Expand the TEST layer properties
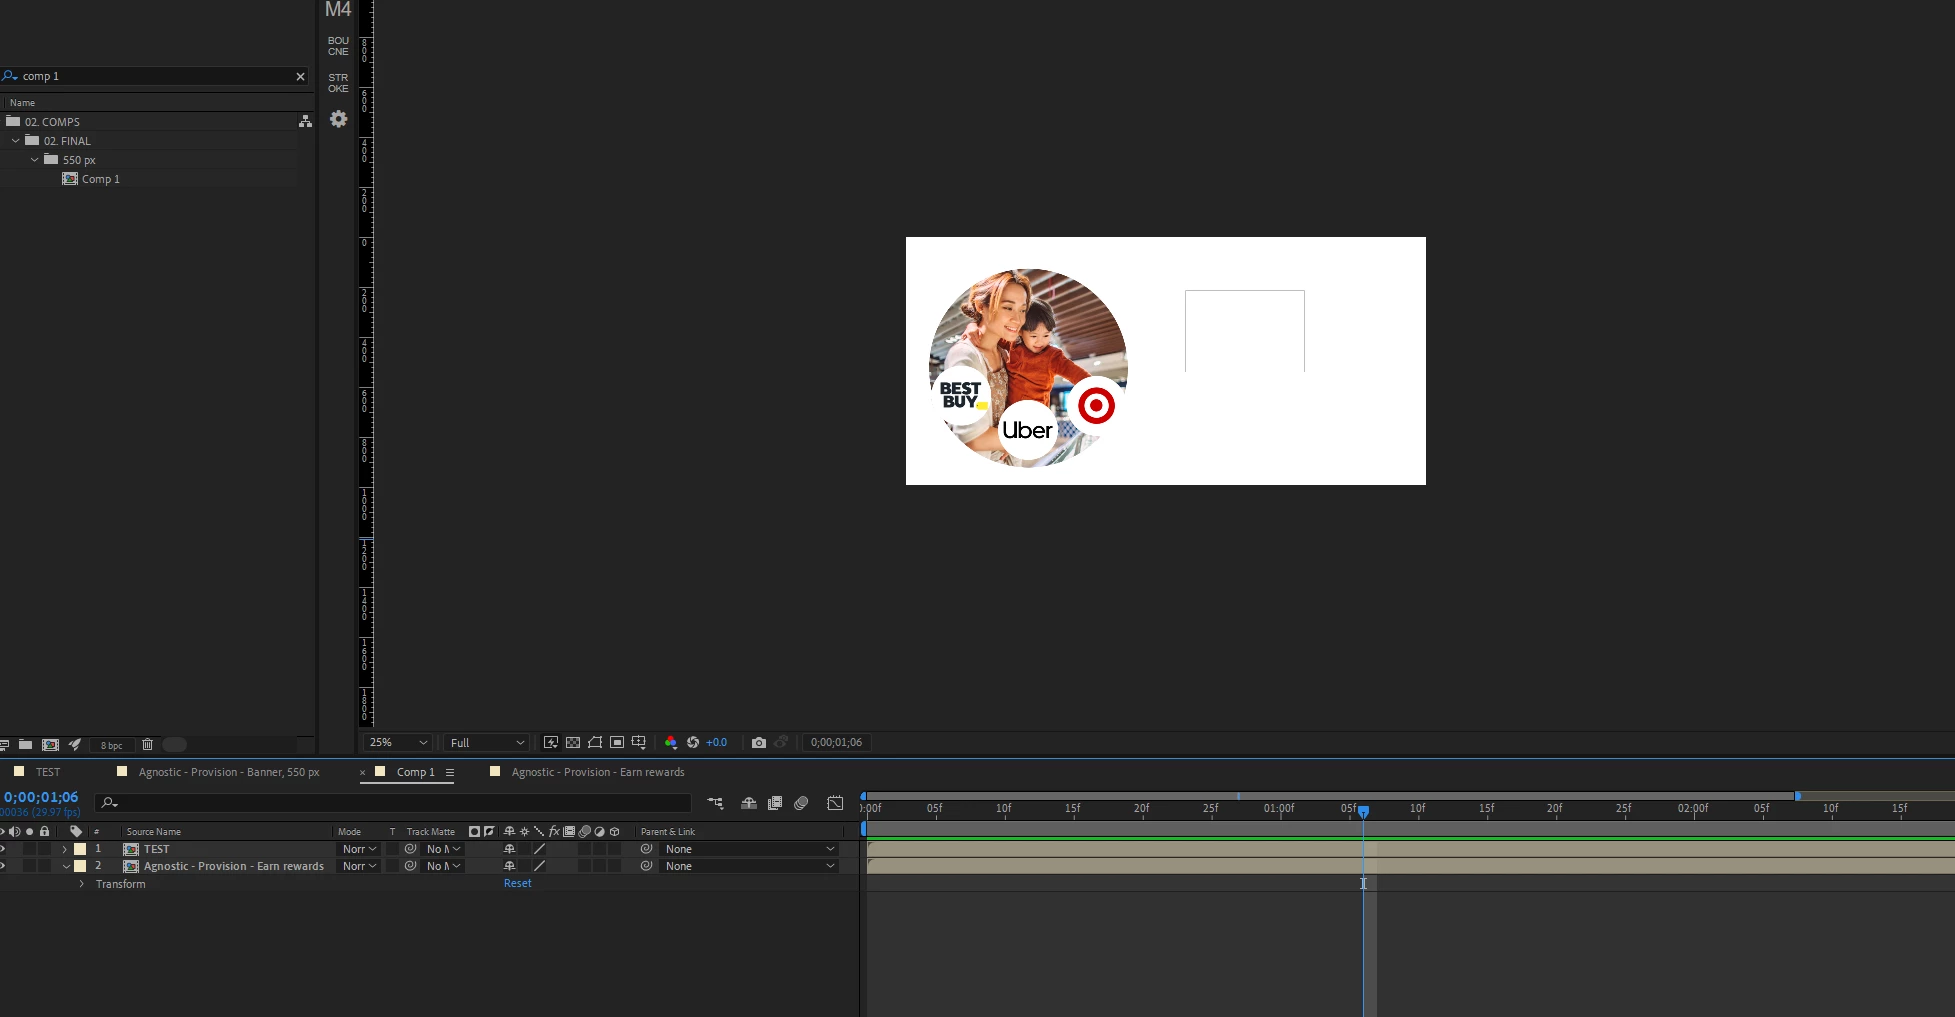The width and height of the screenshot is (1955, 1017). click(x=65, y=849)
